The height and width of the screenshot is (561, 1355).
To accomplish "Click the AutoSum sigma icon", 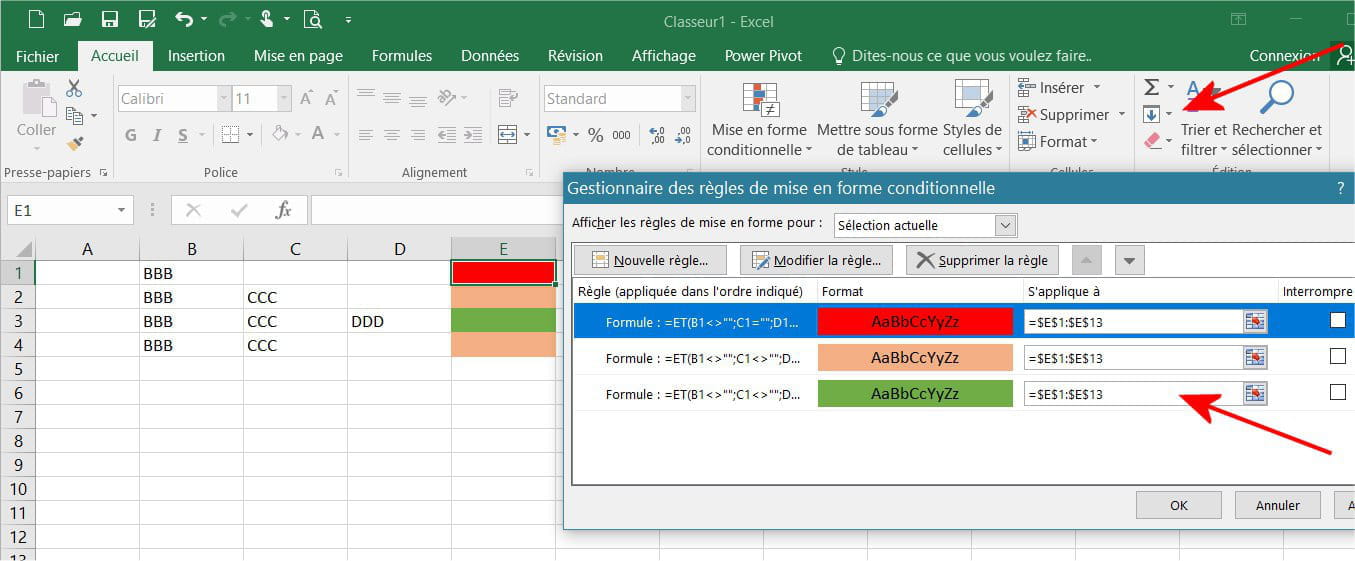I will 1152,88.
